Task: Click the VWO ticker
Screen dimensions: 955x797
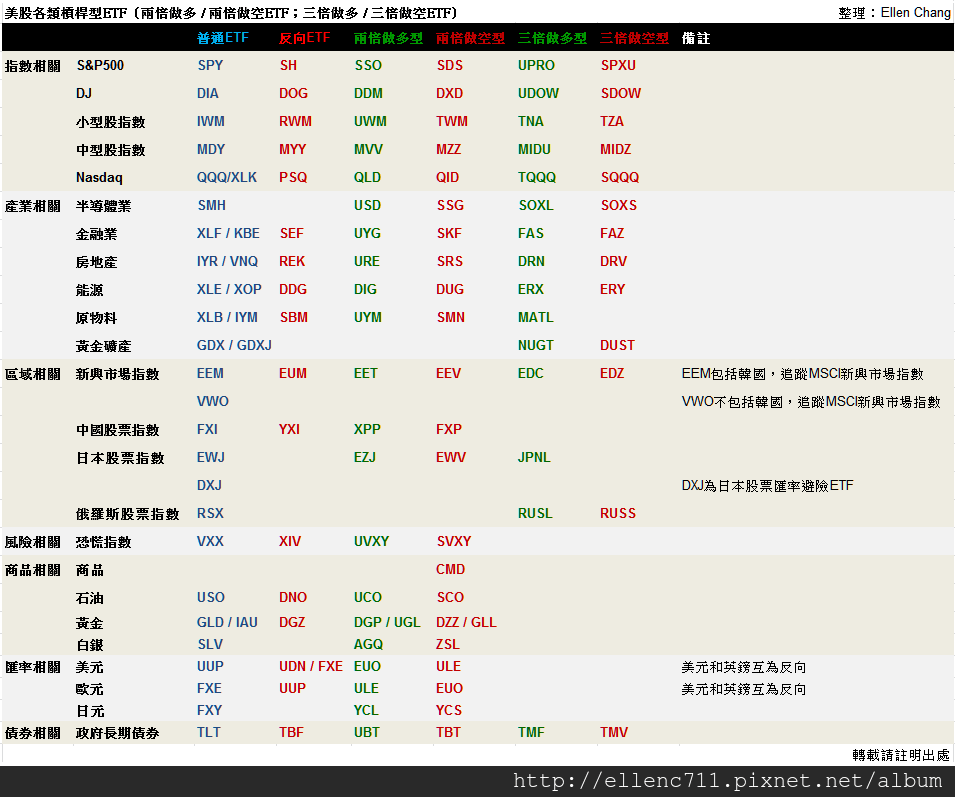Action: coord(213,401)
